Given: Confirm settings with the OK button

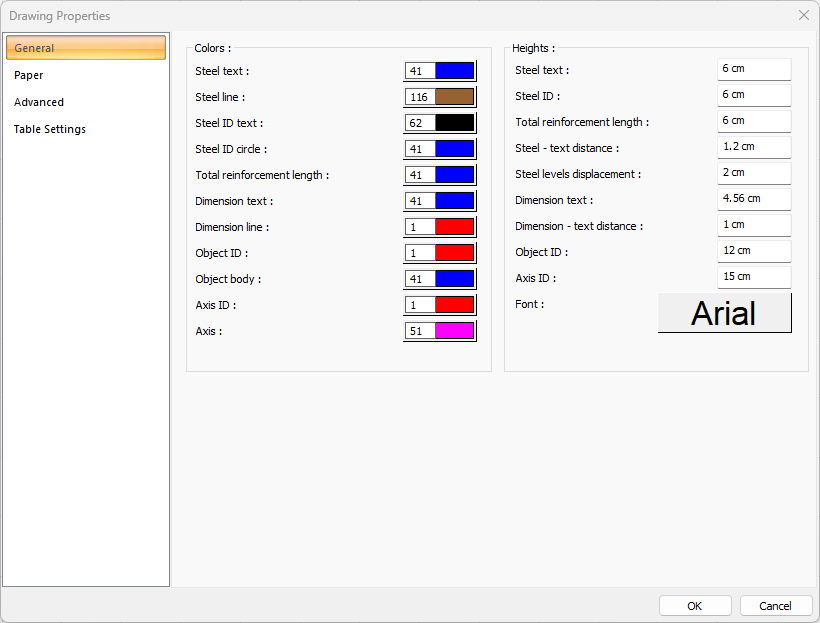Looking at the screenshot, I should pos(695,606).
